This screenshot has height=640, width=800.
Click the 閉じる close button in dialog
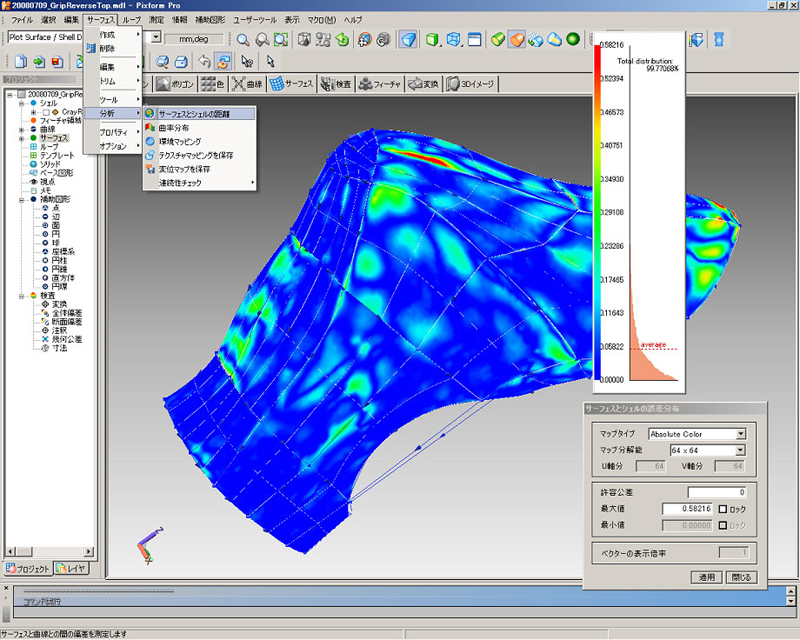point(741,577)
